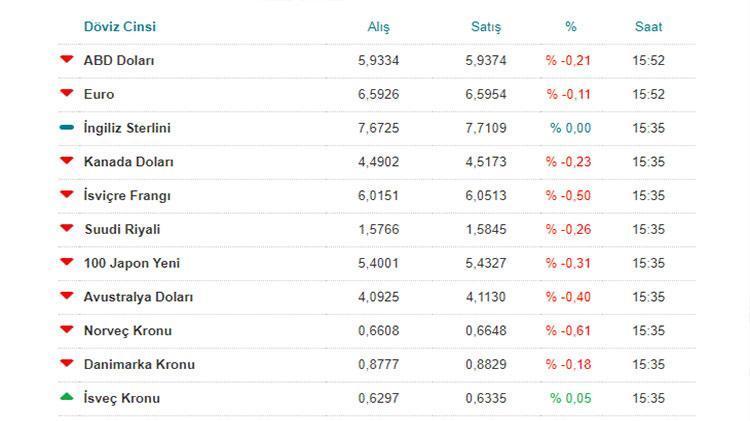Click the teal dash icon beside İngiliz Sterlini
Viewport: 750px width, 421px height.
coord(67,127)
